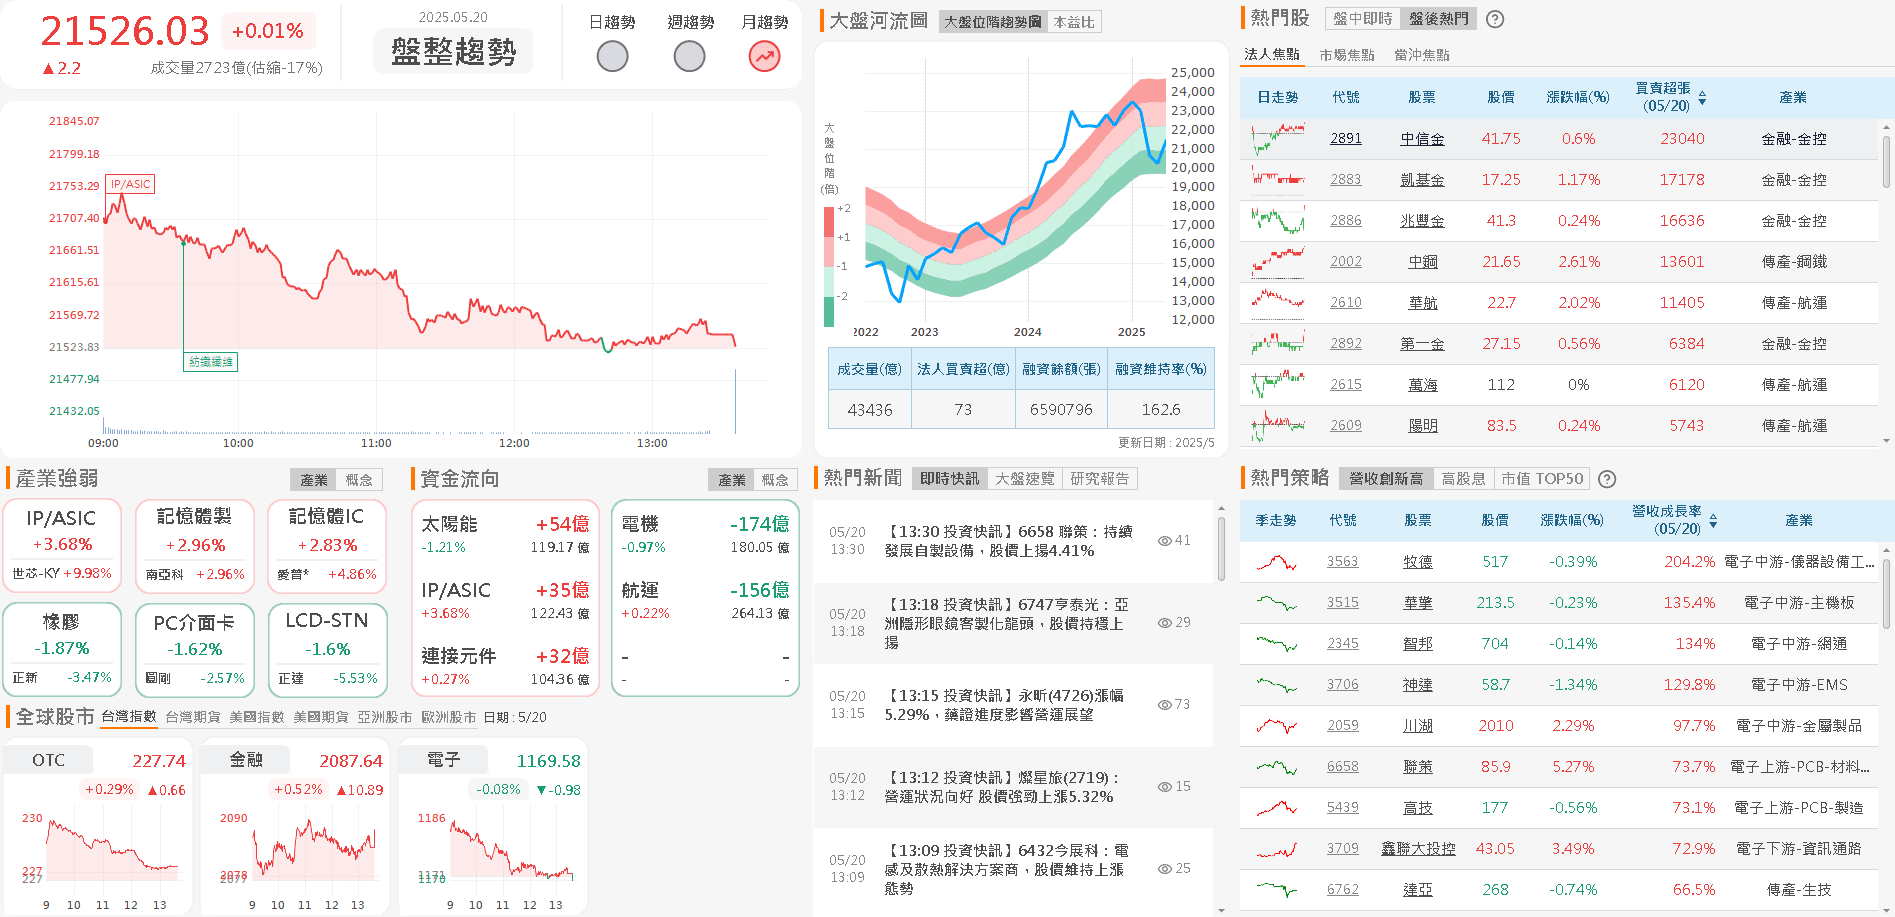Switch news to 研究報告 tab
Image resolution: width=1895 pixels, height=917 pixels.
point(1099,479)
